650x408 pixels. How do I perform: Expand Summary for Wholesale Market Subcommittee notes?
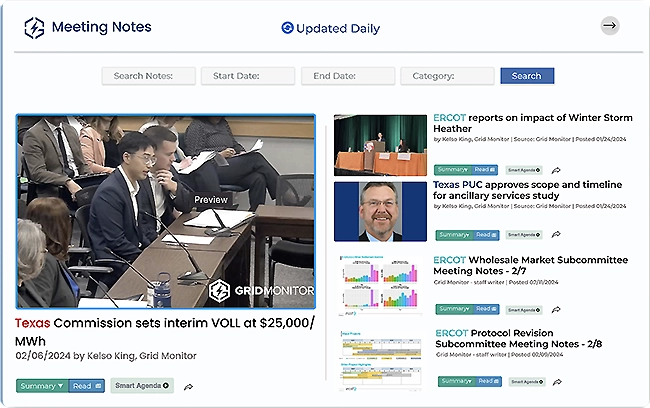tap(455, 309)
